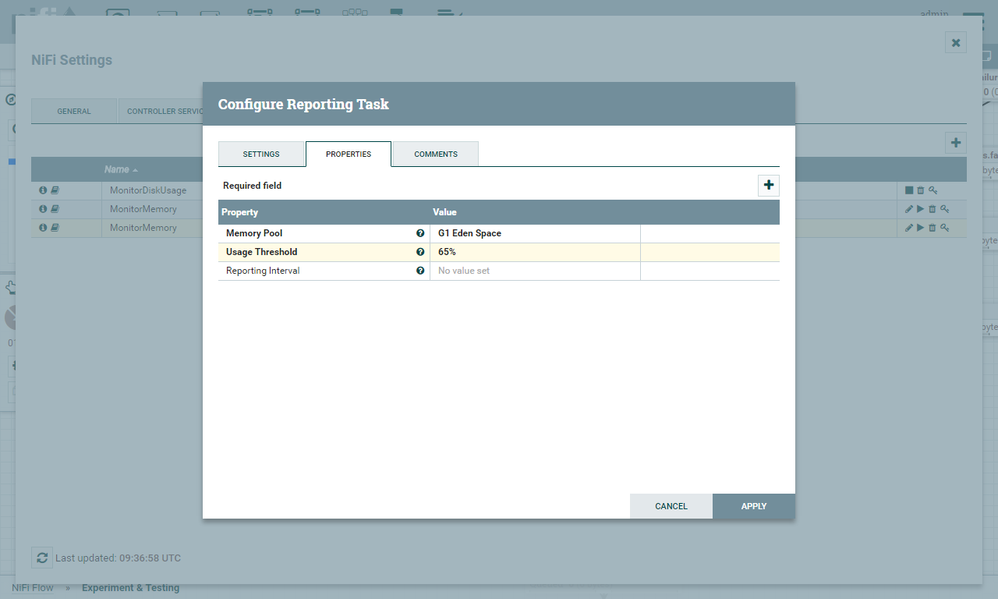Click help icon beside Usage Threshold
The image size is (998, 599).
point(420,252)
